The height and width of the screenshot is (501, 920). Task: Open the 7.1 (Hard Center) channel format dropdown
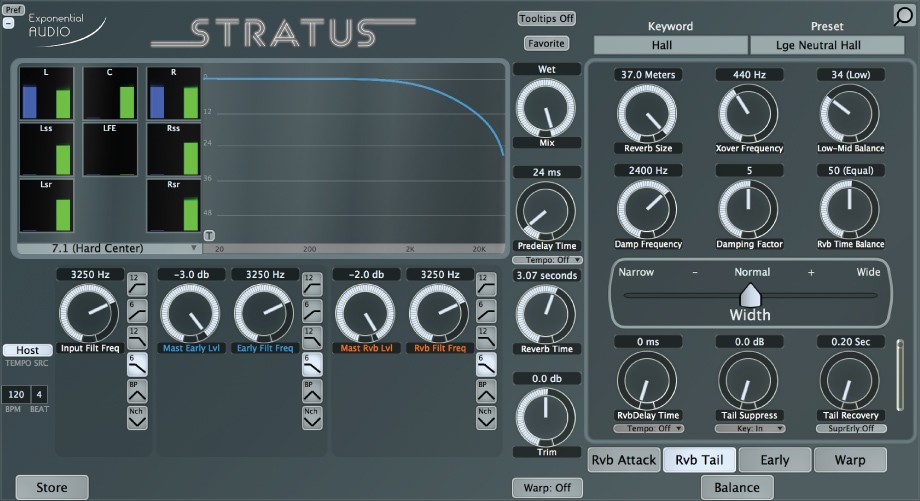pyautogui.click(x=109, y=248)
